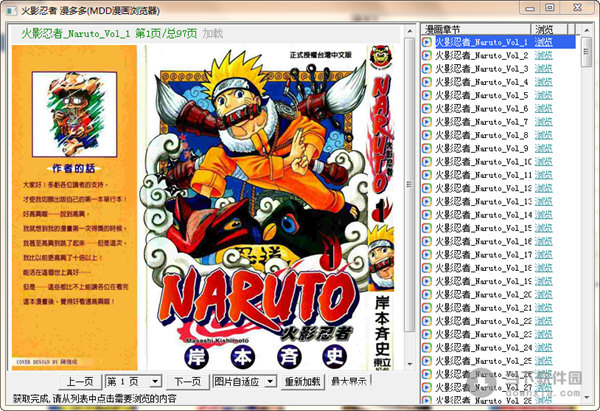
Task: Click the icon beside Naruto_Vol_24 row
Action: click(x=427, y=347)
